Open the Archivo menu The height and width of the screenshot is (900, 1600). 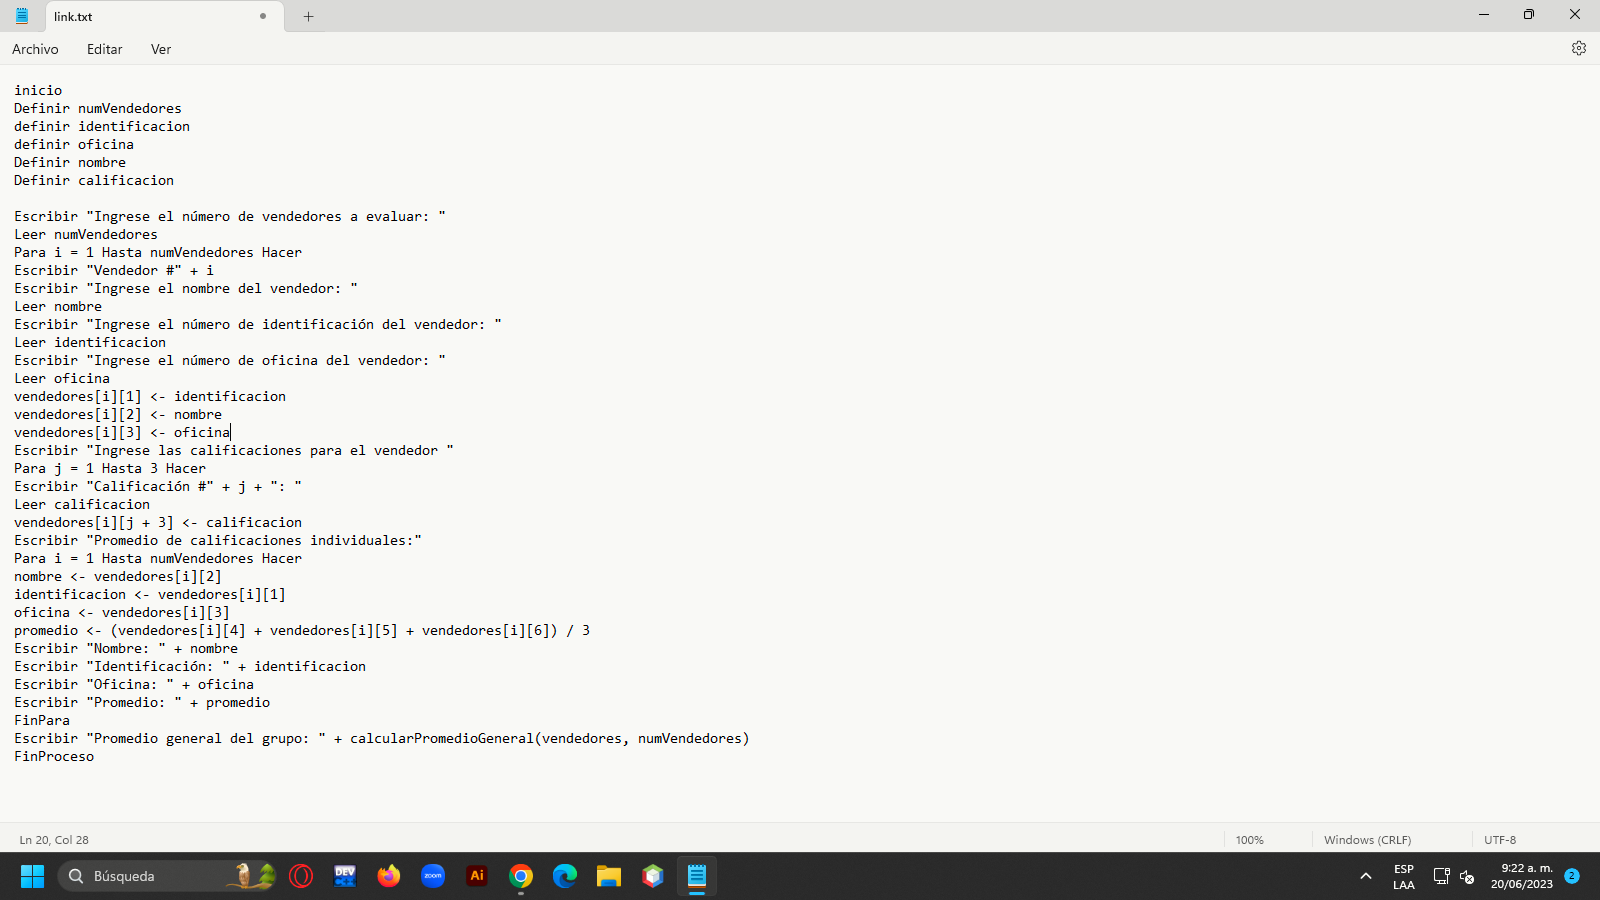(35, 48)
